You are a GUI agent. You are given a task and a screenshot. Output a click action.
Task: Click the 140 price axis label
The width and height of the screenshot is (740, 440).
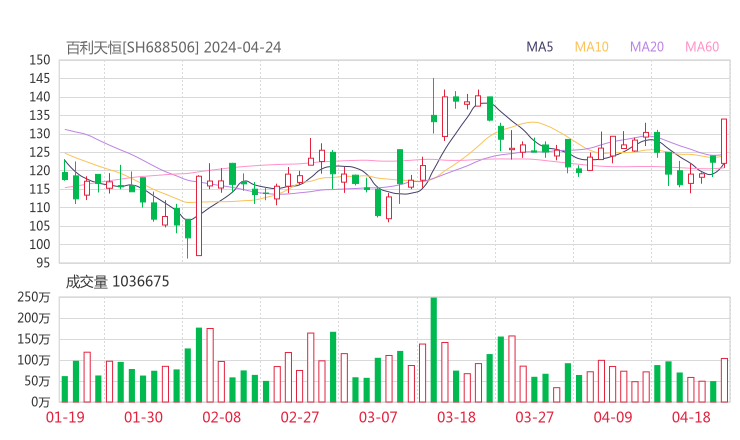click(x=40, y=97)
